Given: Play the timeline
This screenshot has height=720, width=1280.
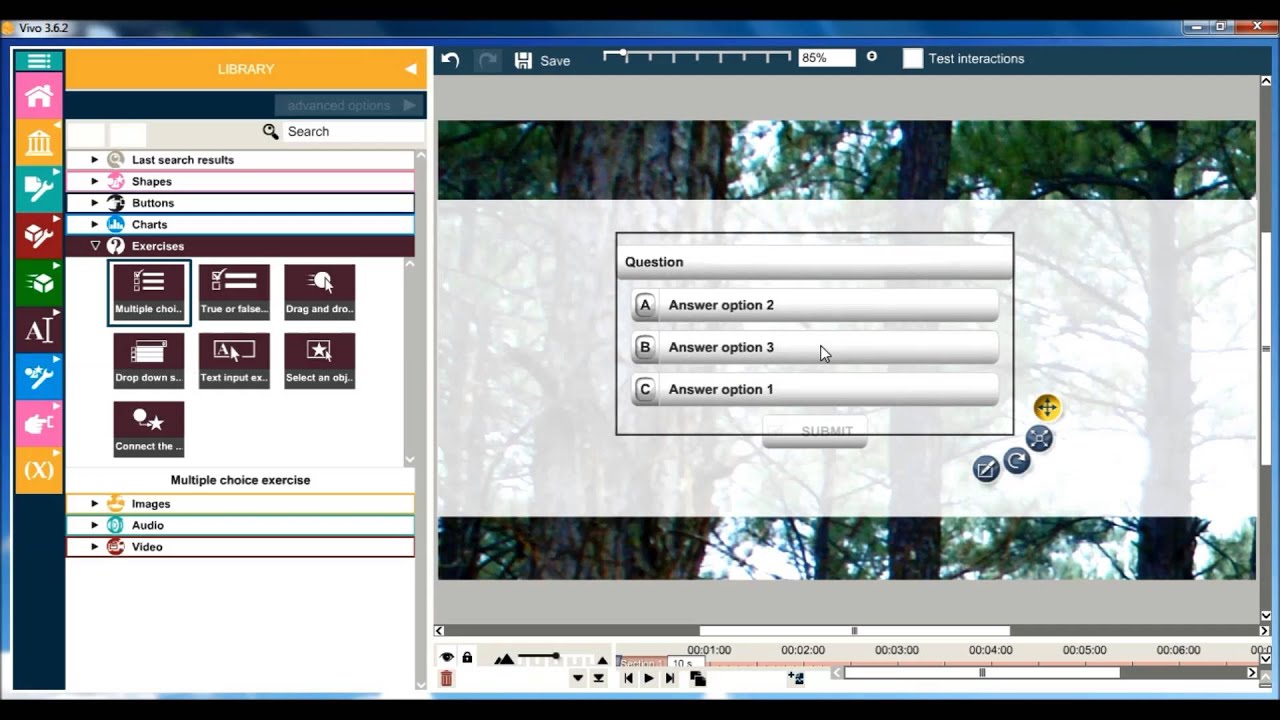Looking at the screenshot, I should 648,678.
